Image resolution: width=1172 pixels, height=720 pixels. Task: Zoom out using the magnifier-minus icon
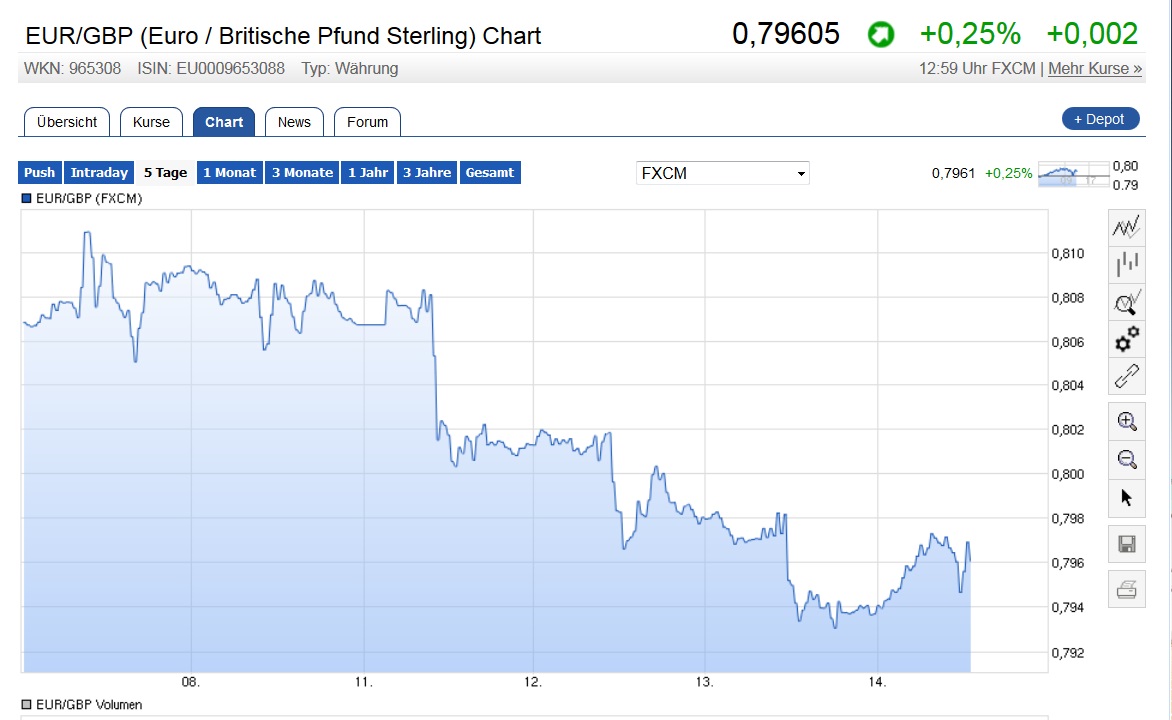pos(1126,459)
